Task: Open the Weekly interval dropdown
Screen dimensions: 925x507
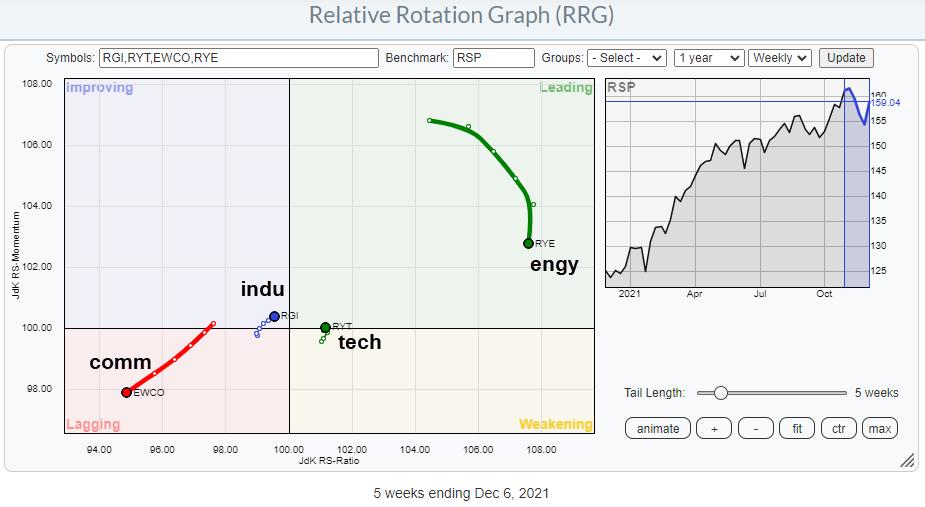Action: pyautogui.click(x=780, y=58)
